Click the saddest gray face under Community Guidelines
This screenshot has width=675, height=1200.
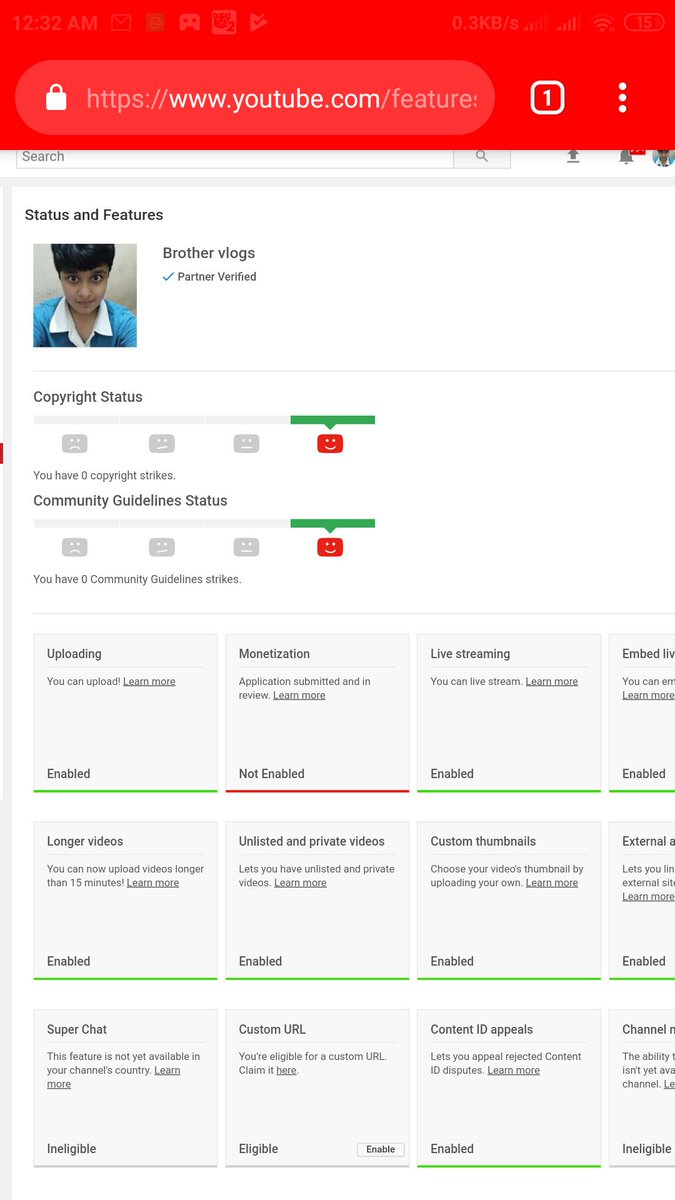74,547
